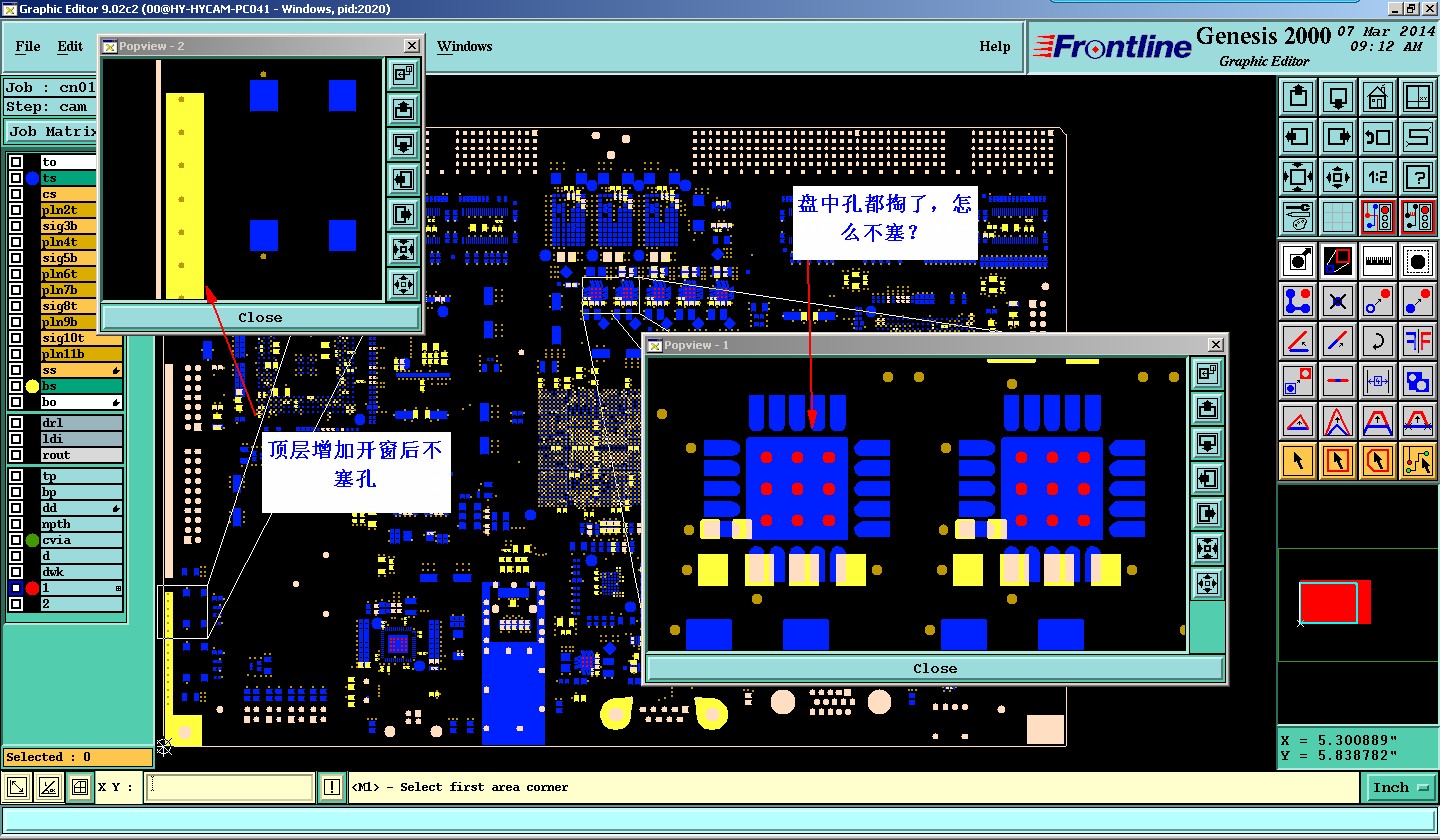The image size is (1440, 840).
Task: Click the Job Matrix button
Action: pyautogui.click(x=53, y=131)
